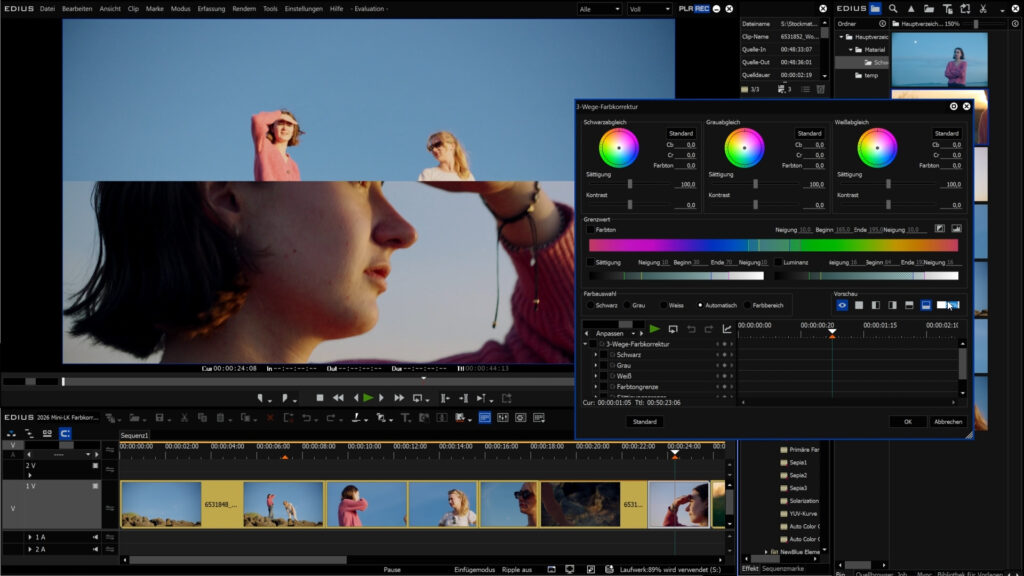The image size is (1024, 576).
Task: Select the Farbbereich radio button
Action: pyautogui.click(x=747, y=305)
